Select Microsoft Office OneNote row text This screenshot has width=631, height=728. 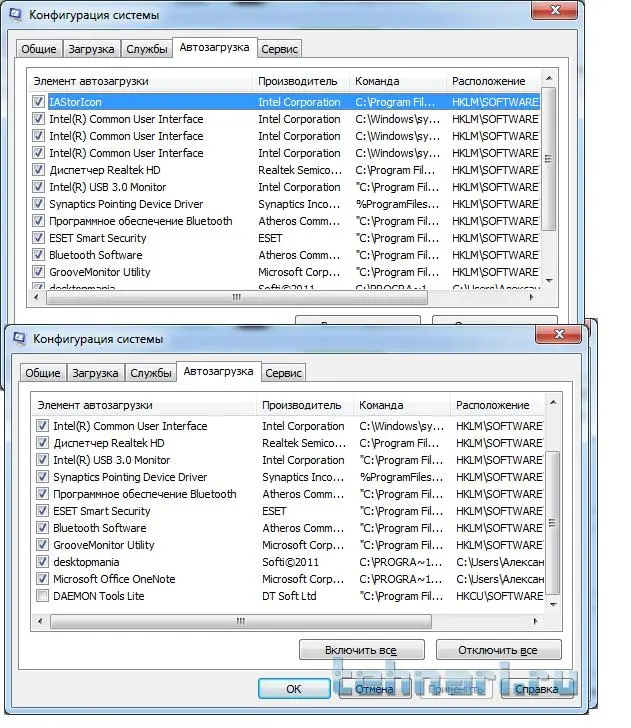point(114,579)
